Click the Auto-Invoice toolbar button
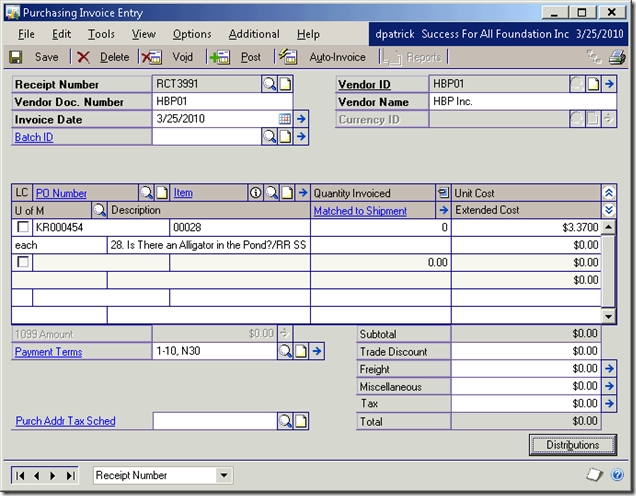636x496 pixels. pyautogui.click(x=322, y=57)
